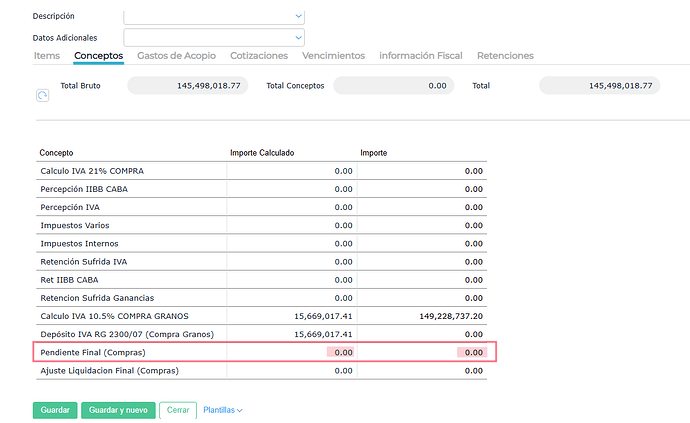Select the Retenciones tab
Viewport: 690px width, 423px height.
pyautogui.click(x=505, y=56)
